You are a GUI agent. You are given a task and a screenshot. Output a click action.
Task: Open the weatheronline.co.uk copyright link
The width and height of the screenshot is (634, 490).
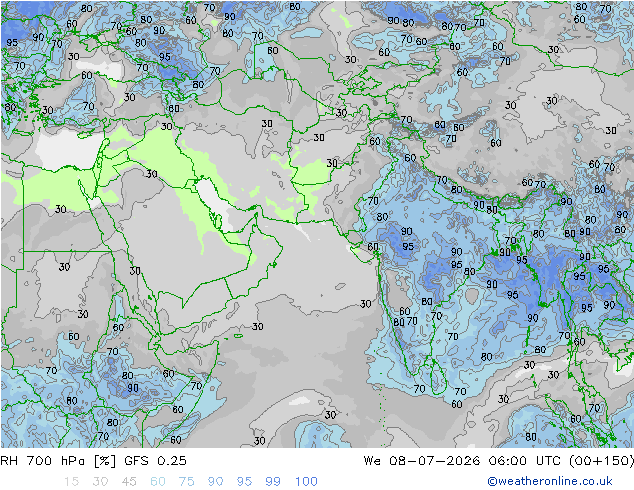(550, 481)
